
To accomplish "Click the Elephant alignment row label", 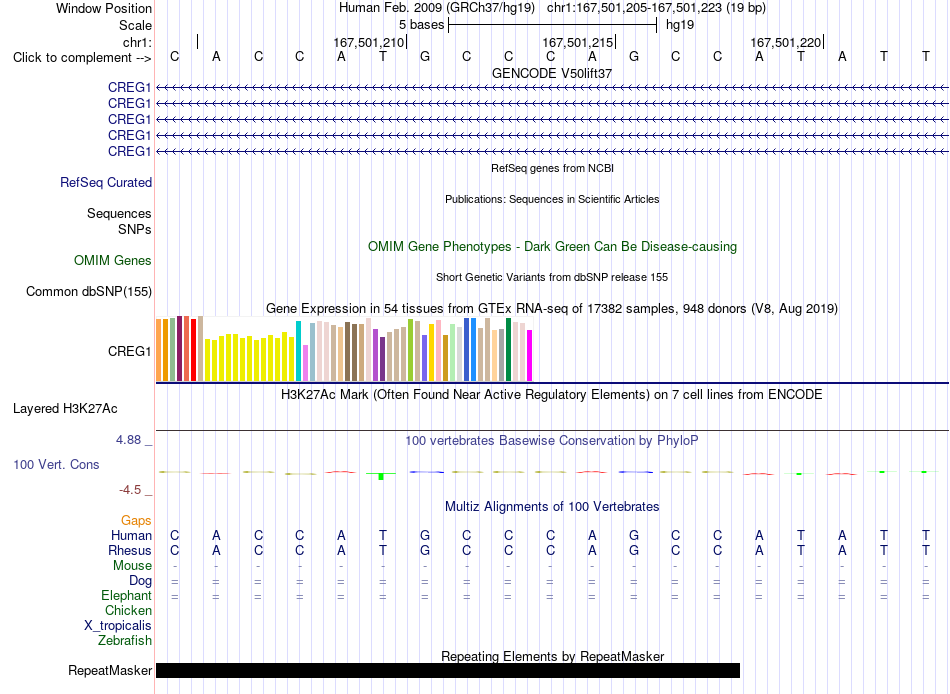I will [127, 596].
